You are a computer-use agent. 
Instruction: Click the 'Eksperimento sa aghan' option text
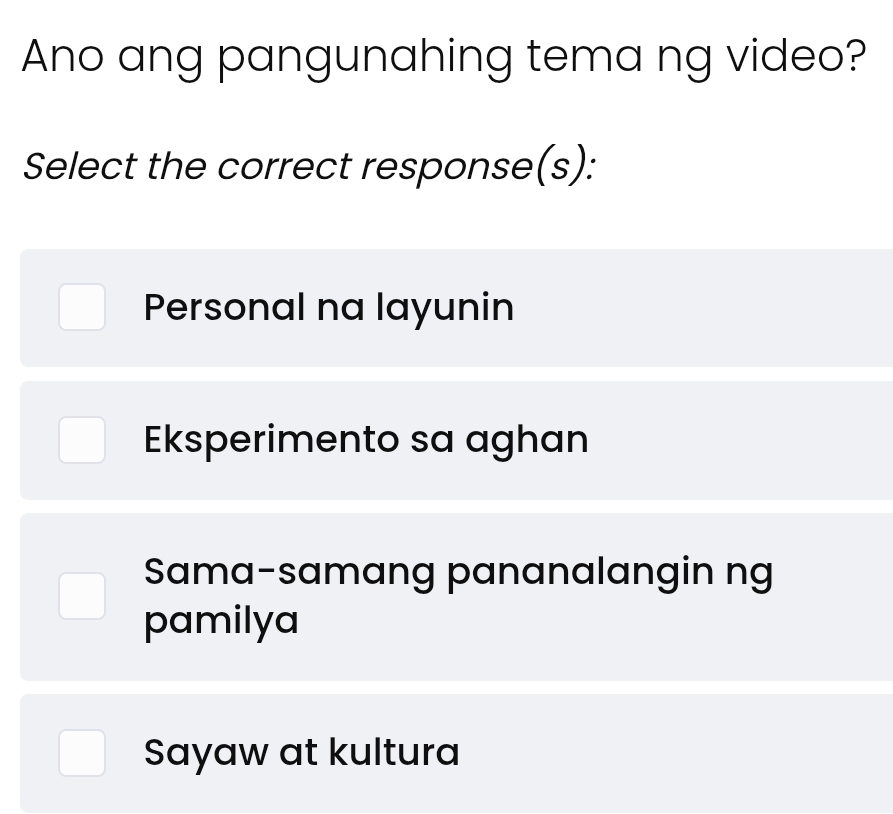coord(366,440)
